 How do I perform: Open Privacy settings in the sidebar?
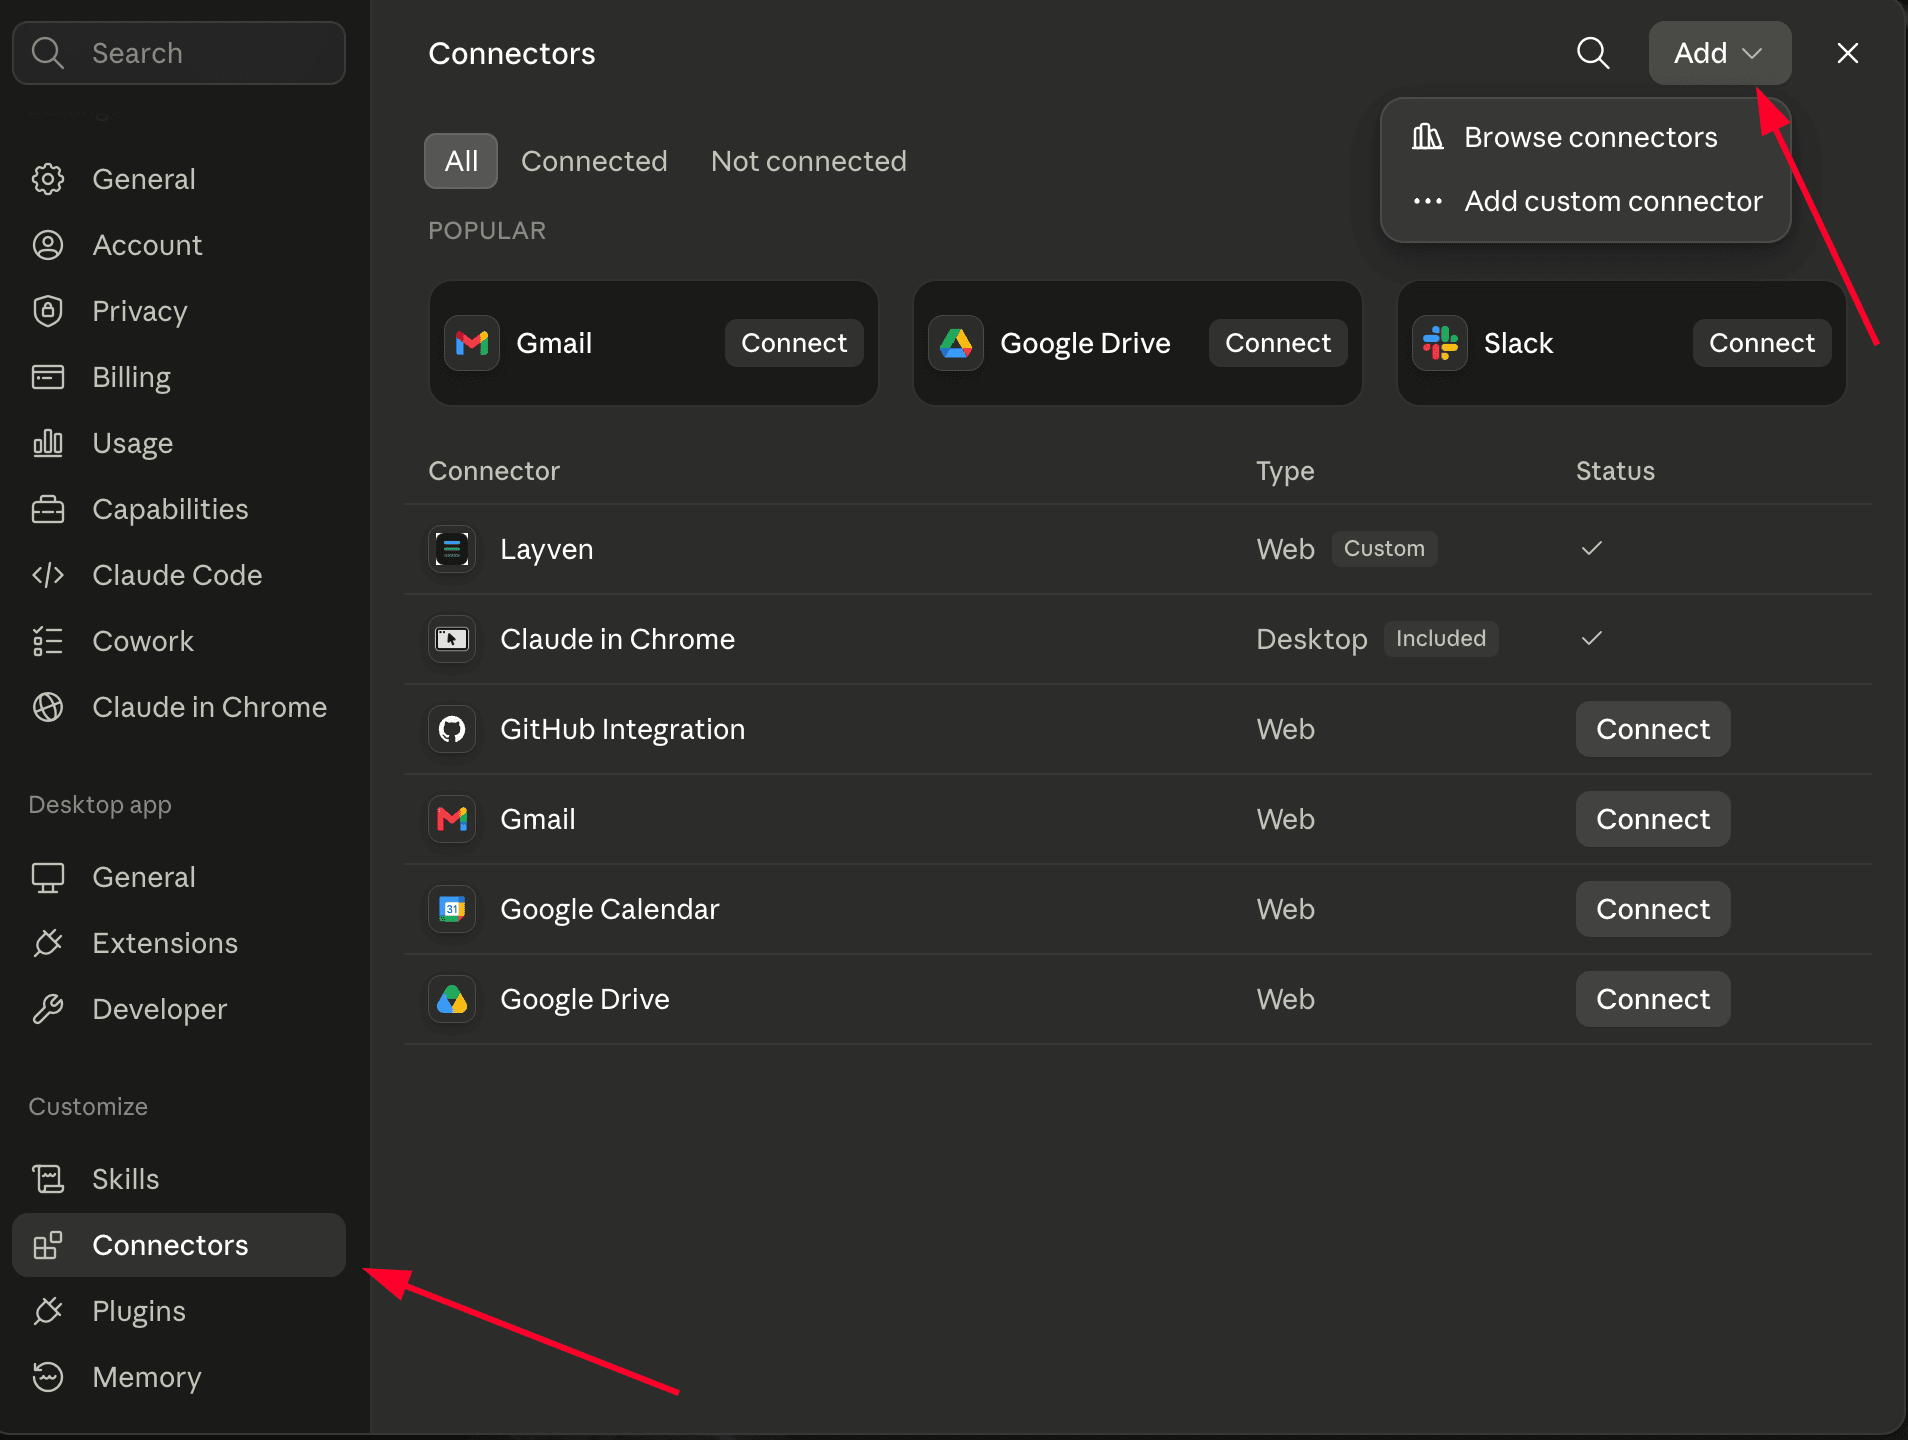(179, 311)
